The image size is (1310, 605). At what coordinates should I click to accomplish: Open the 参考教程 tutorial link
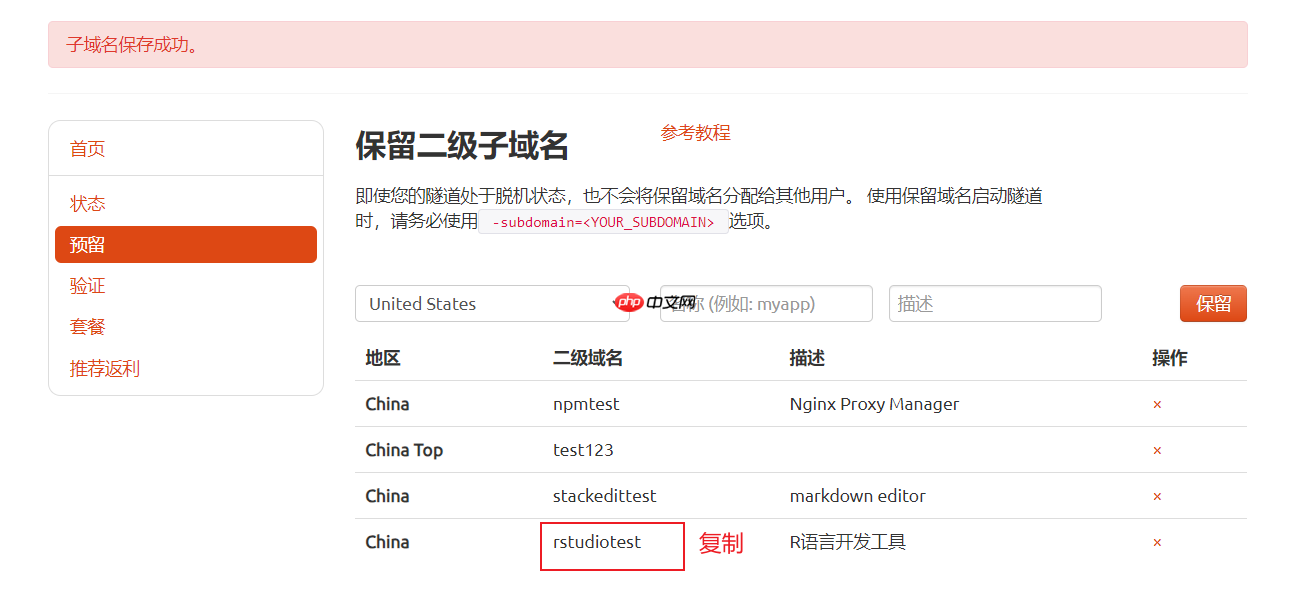pos(694,132)
